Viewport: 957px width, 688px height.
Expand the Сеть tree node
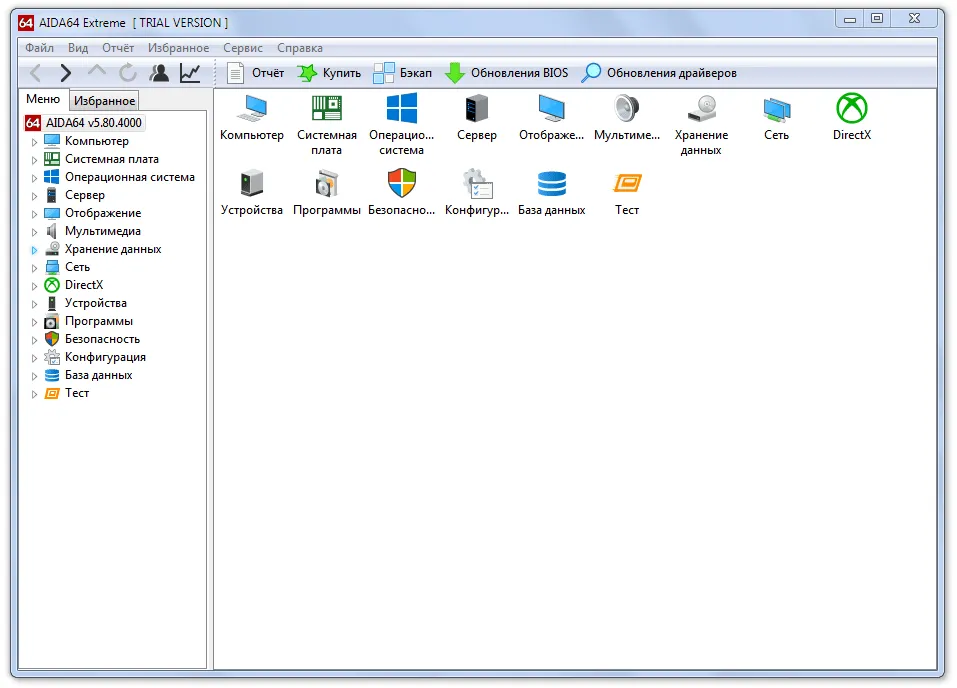[34, 268]
